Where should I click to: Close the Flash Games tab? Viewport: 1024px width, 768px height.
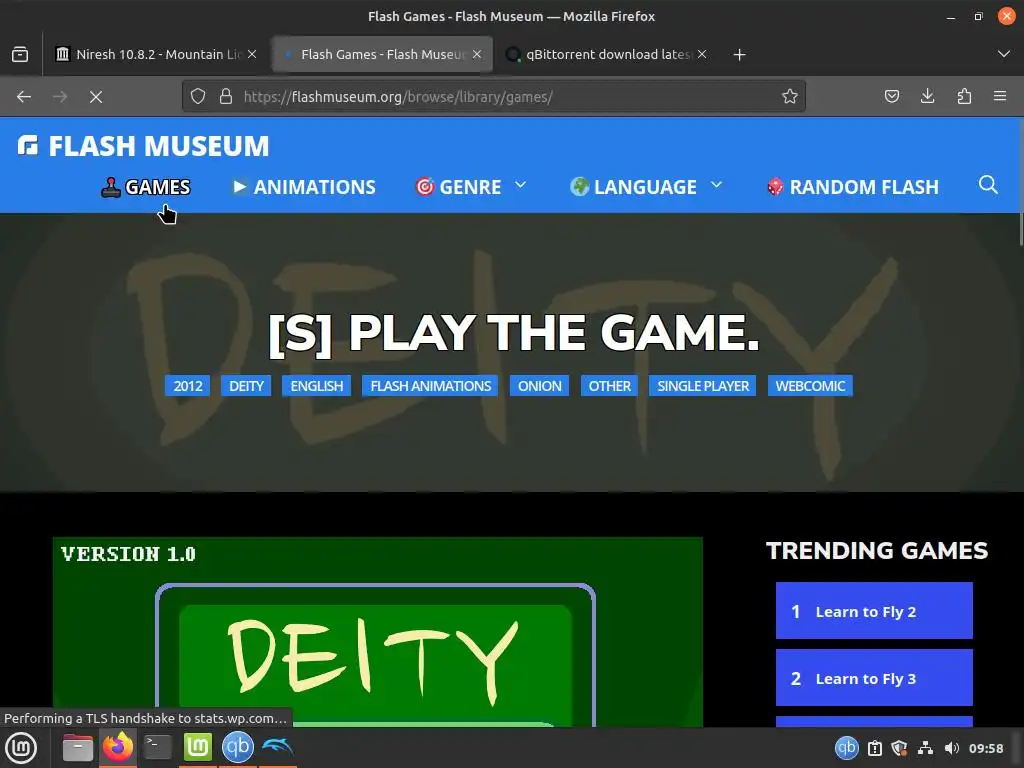click(477, 54)
